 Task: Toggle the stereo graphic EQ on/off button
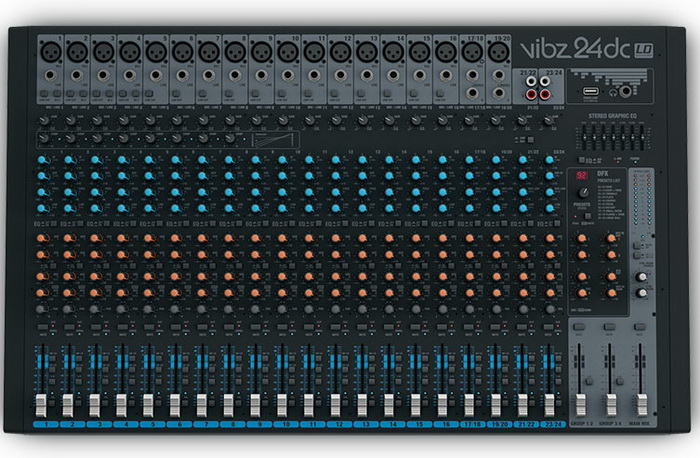pos(582,159)
